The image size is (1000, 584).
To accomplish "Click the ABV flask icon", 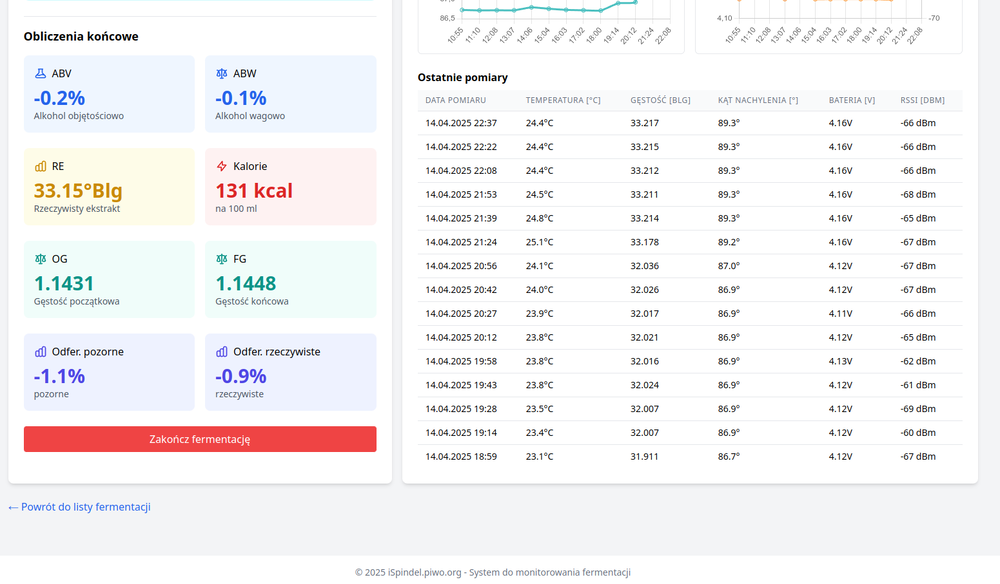I will click(40, 74).
